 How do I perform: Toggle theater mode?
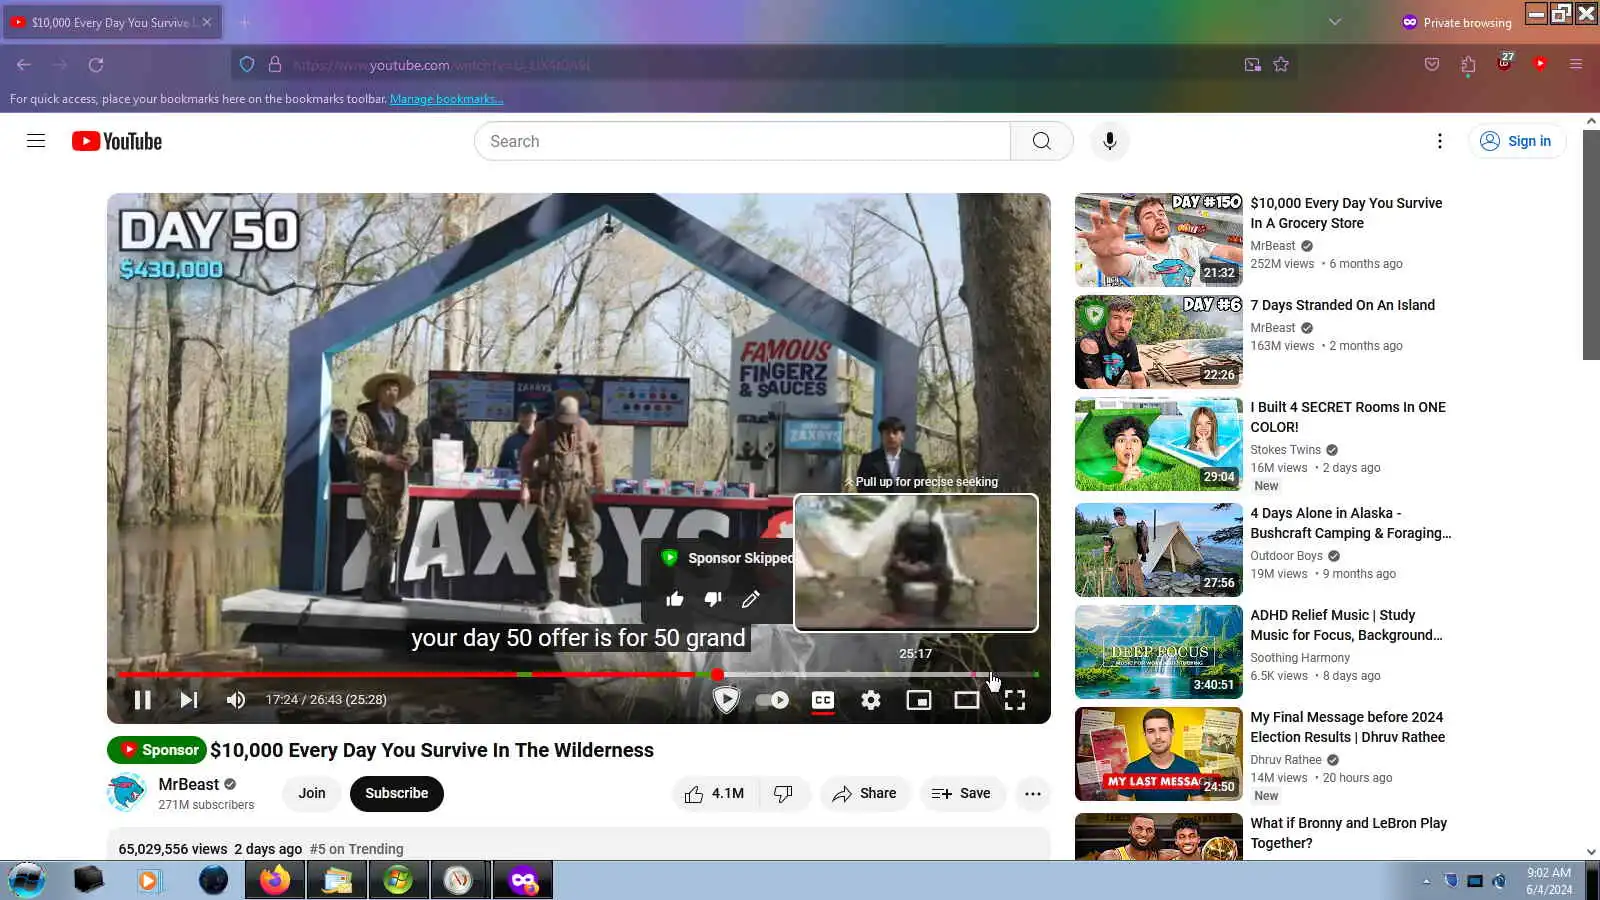tap(966, 700)
